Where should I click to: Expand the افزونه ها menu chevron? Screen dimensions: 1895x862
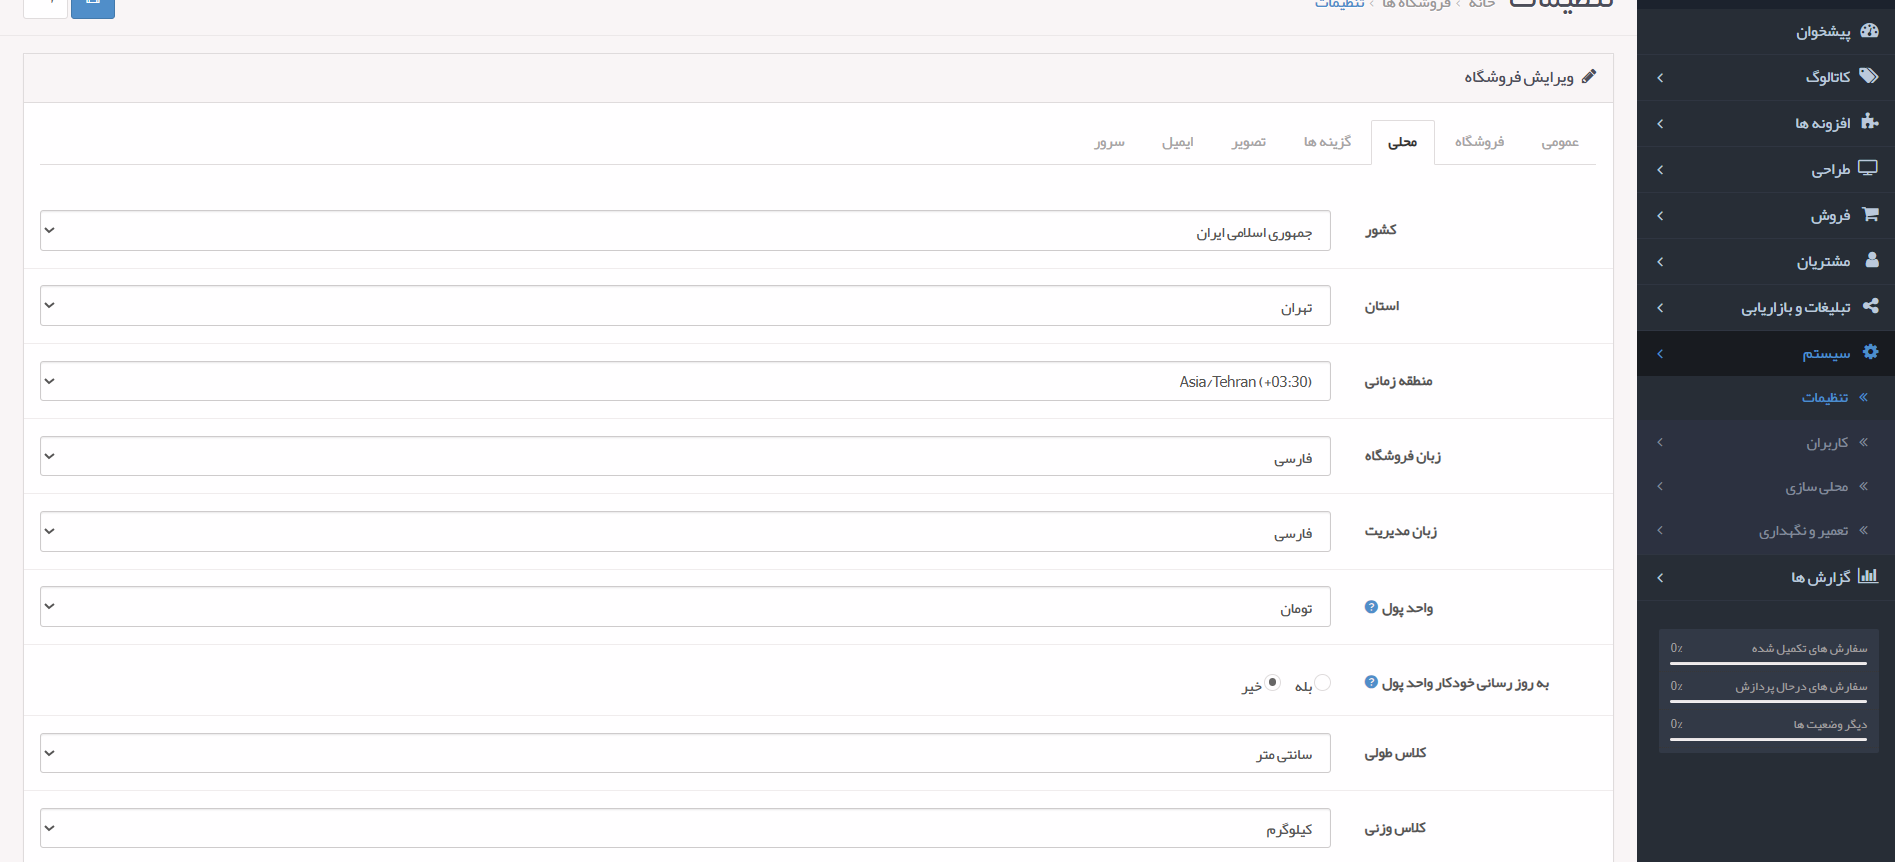point(1660,124)
